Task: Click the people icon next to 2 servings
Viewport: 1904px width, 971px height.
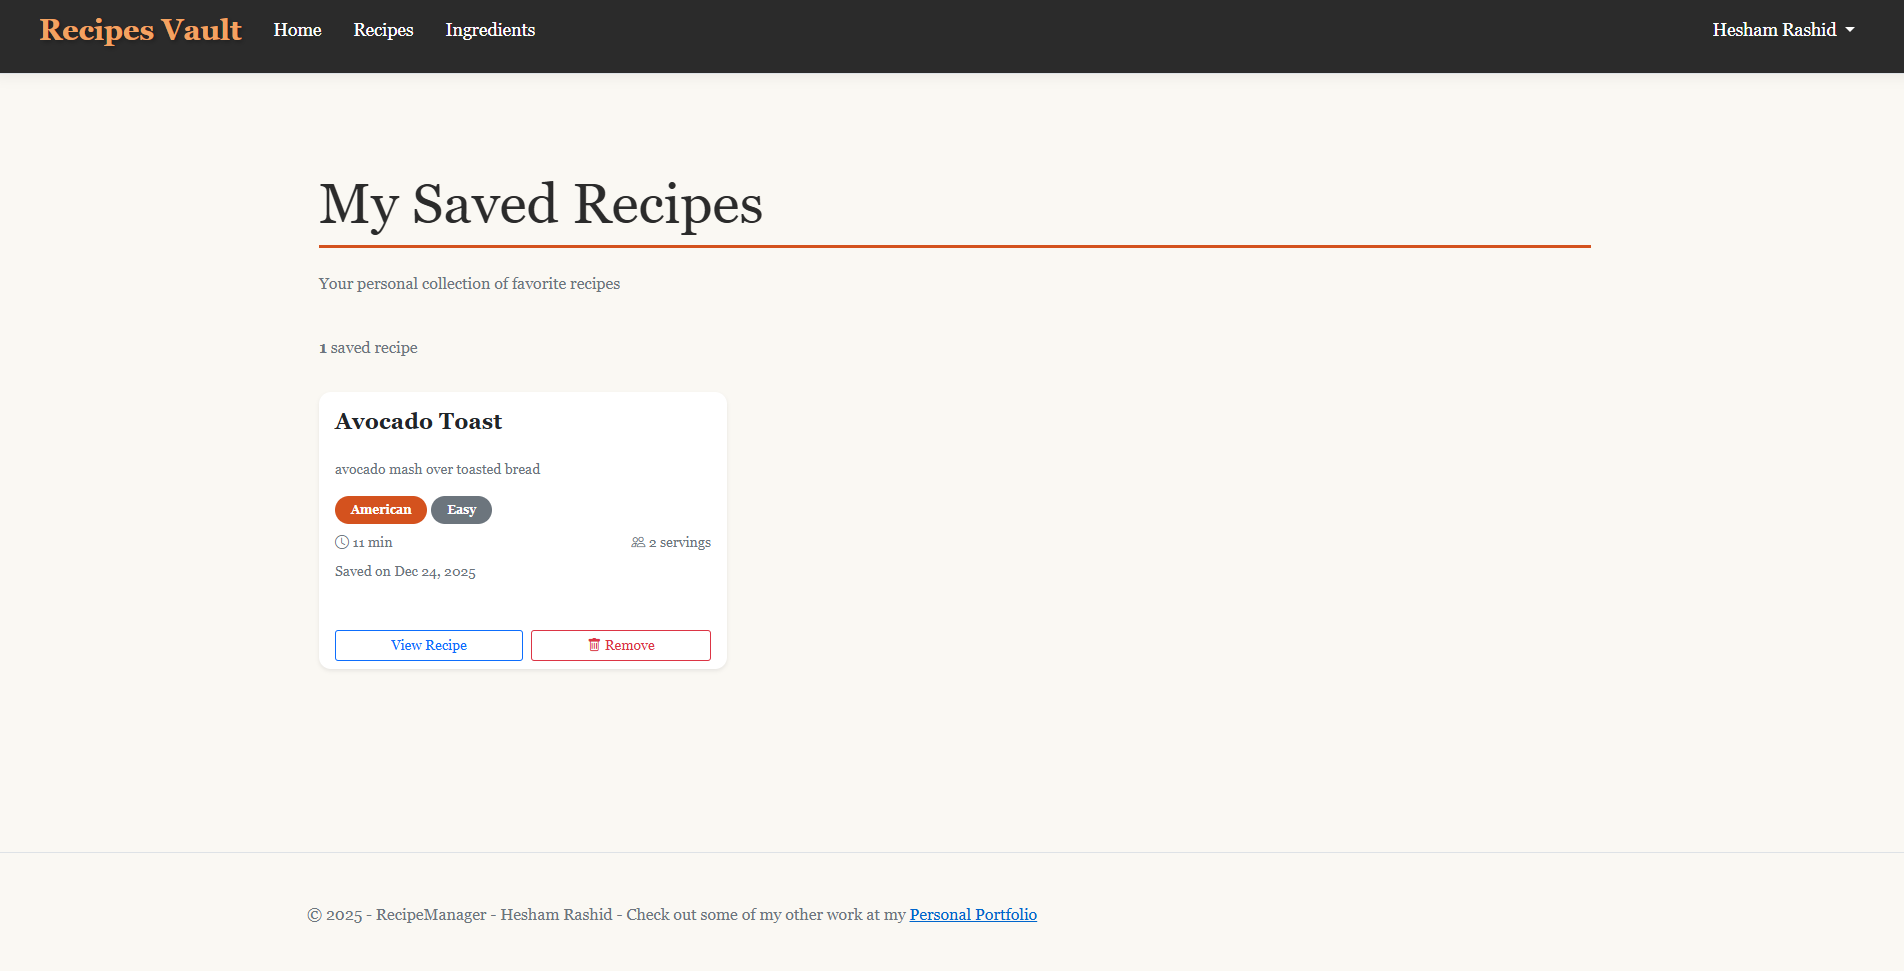Action: pos(638,541)
